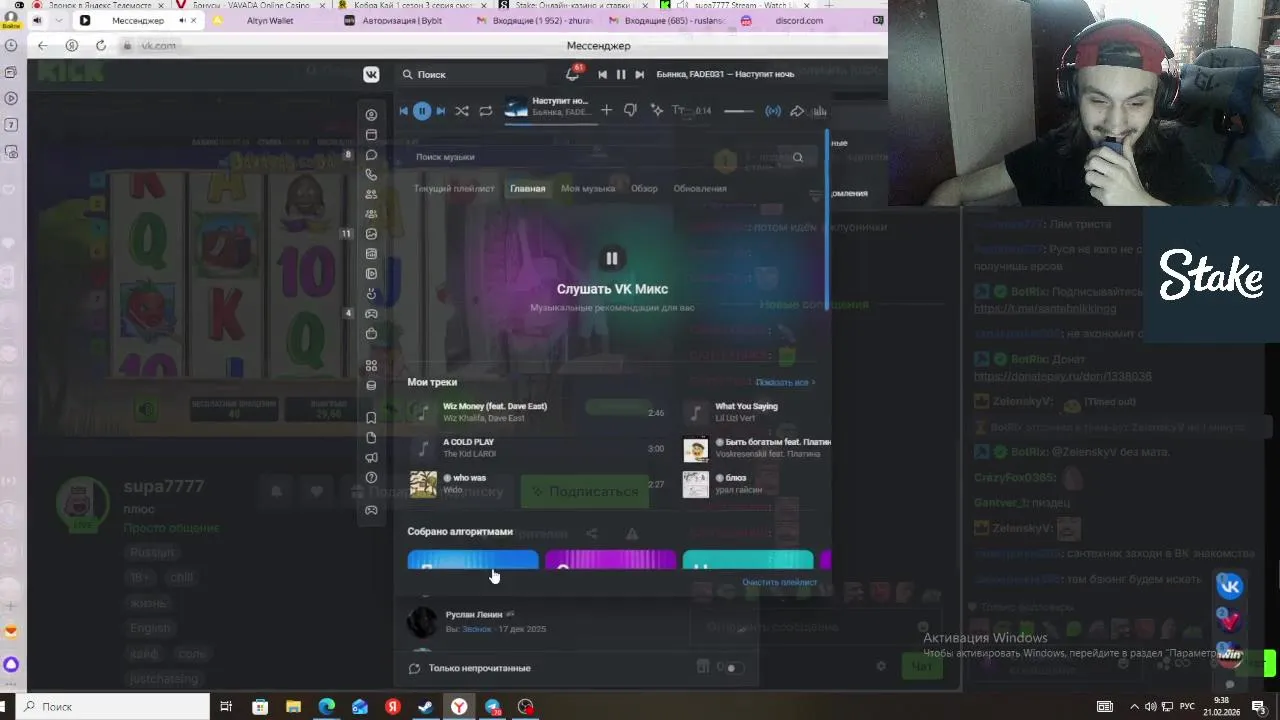
Task: Go back with the browser back arrow
Action: 42,45
